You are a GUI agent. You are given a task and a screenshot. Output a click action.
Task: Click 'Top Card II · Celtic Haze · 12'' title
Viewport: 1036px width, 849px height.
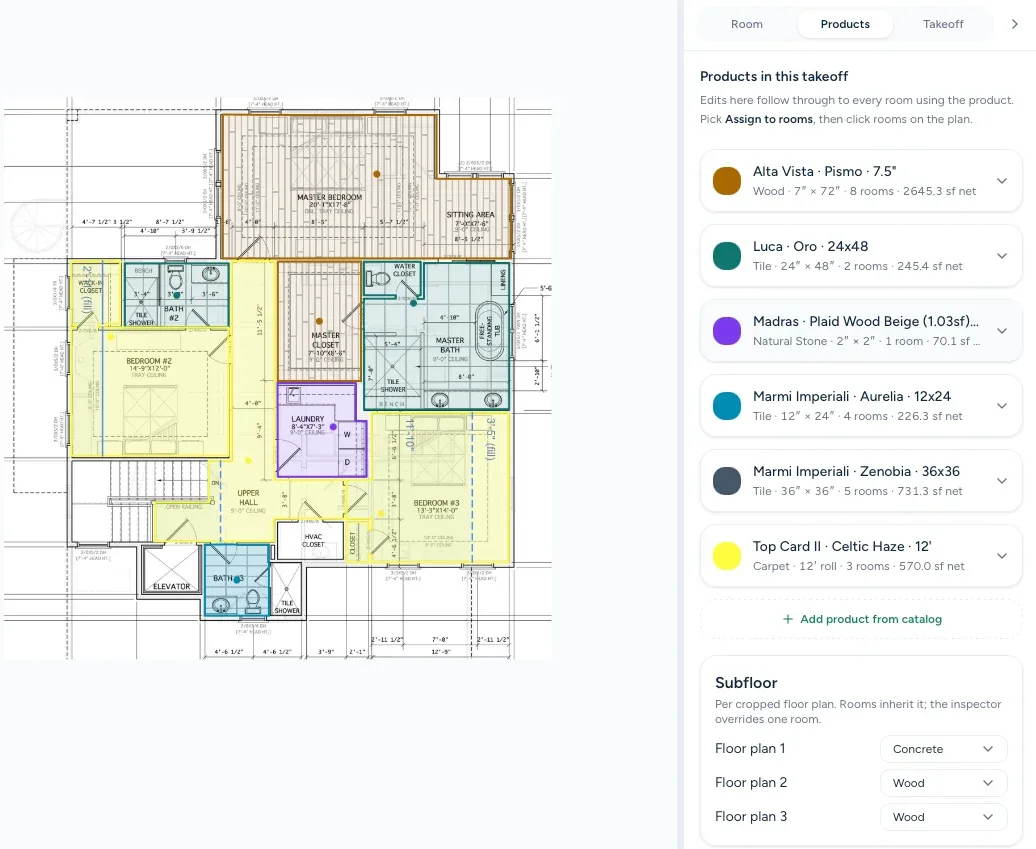pyautogui.click(x=842, y=546)
